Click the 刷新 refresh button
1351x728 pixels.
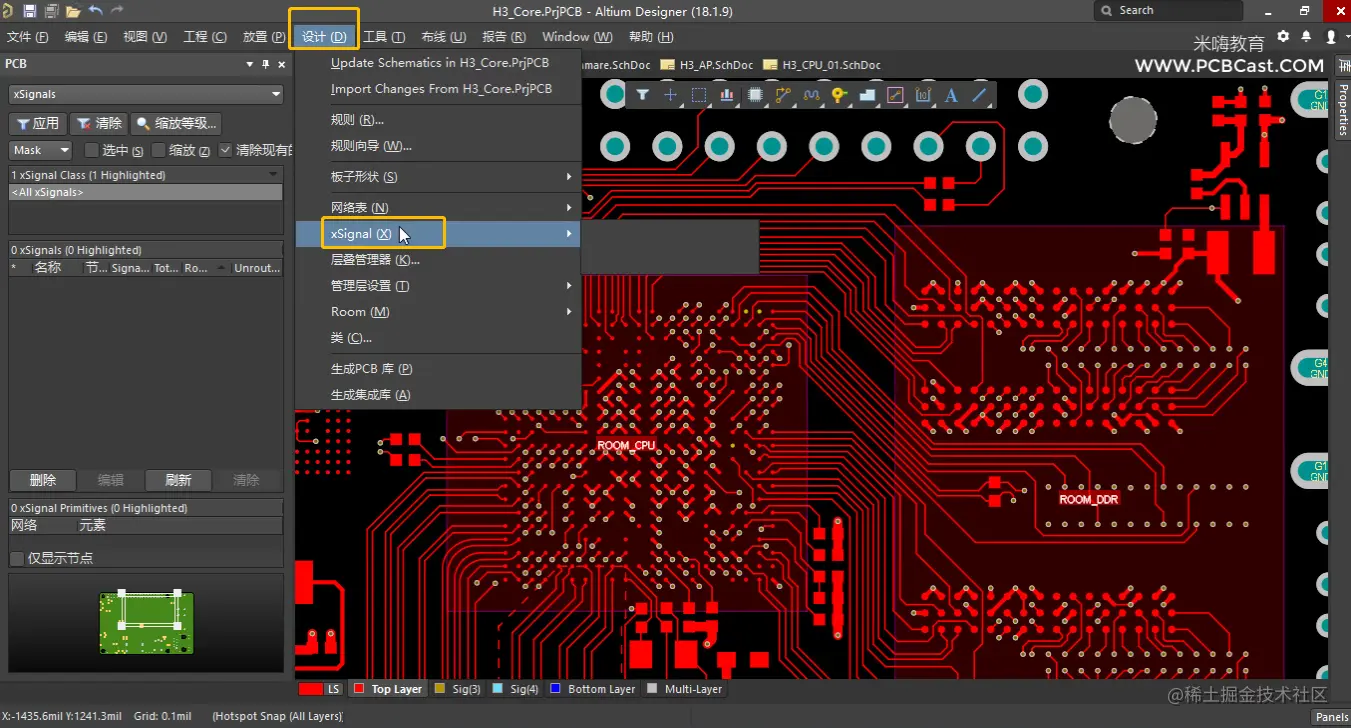178,480
